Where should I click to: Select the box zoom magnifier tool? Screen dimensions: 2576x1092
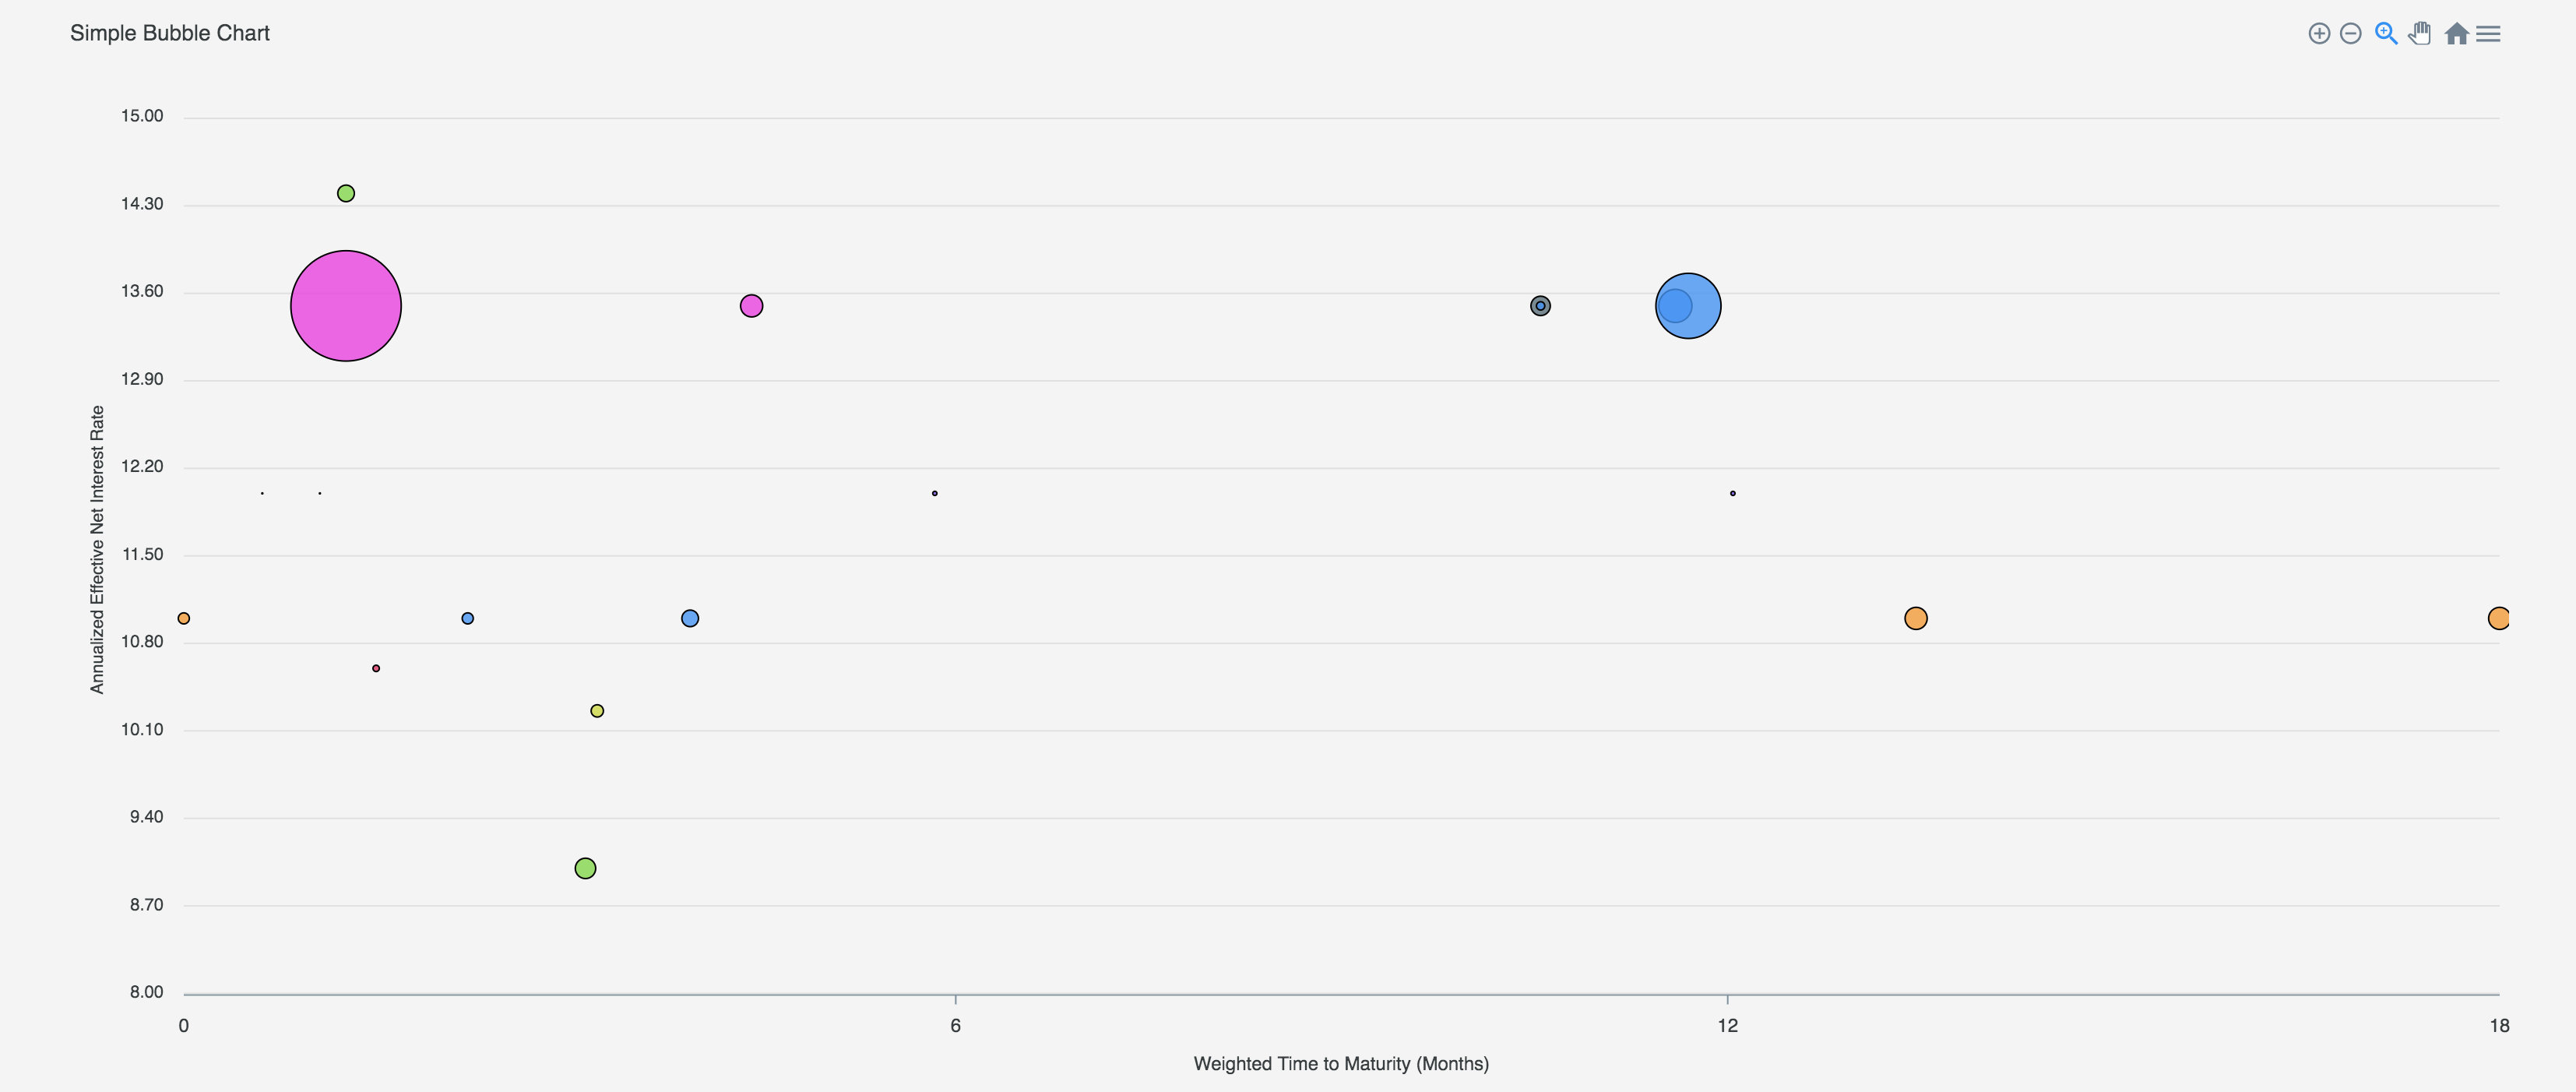coord(2386,33)
